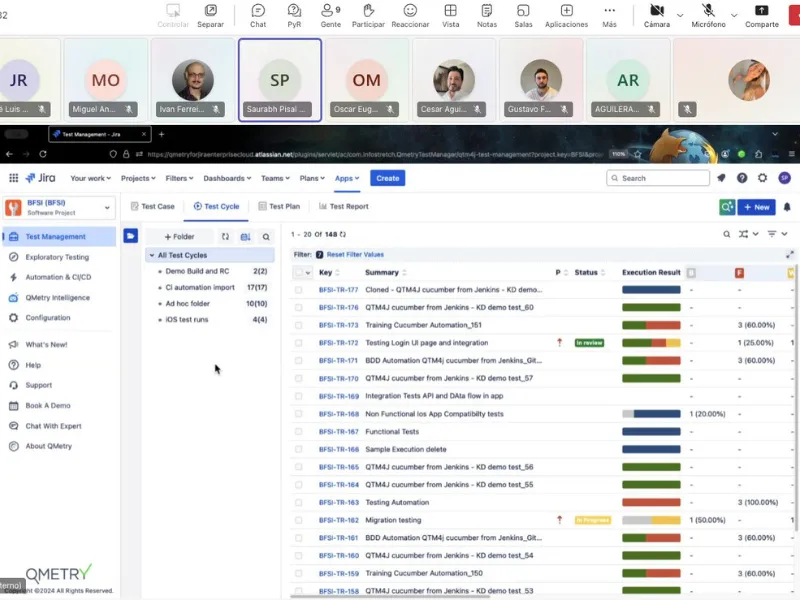The width and height of the screenshot is (800, 600).
Task: Open search in the test cycles folder panel
Action: tap(266, 236)
